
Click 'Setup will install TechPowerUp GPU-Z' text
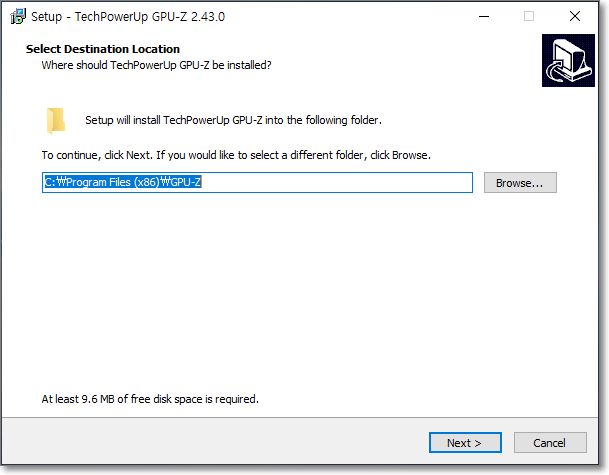(x=233, y=120)
